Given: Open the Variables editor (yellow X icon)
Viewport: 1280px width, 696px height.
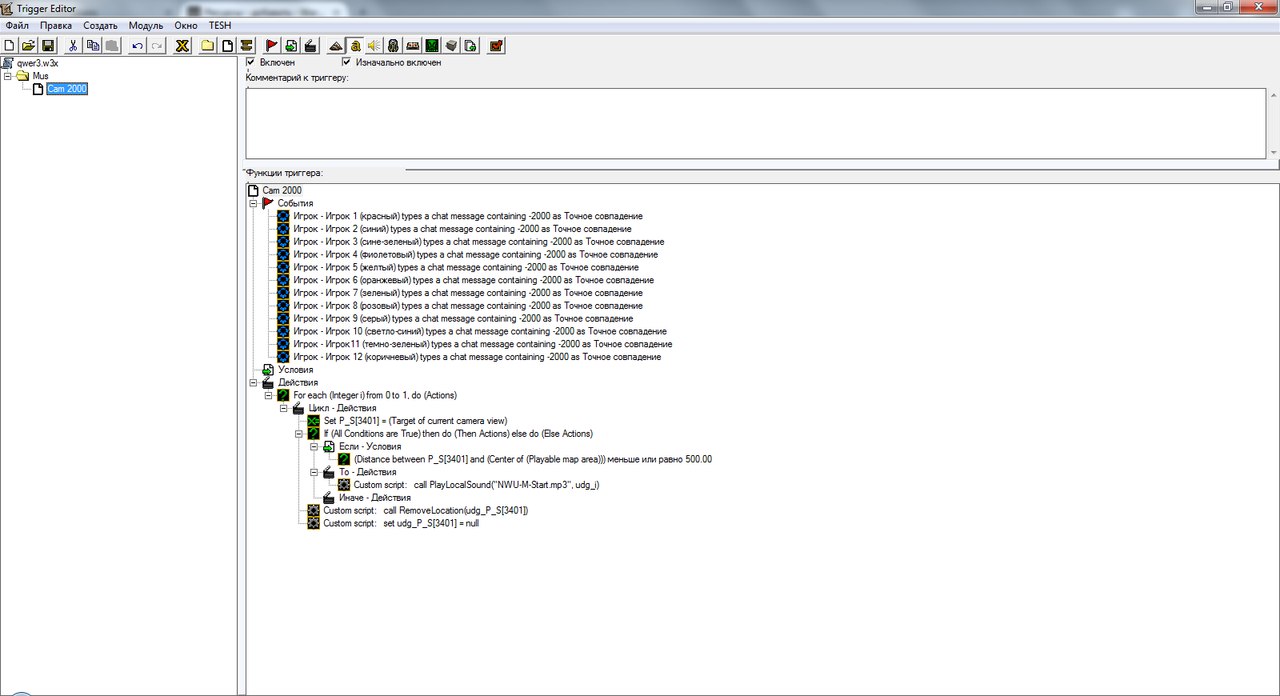Looking at the screenshot, I should tap(182, 45).
